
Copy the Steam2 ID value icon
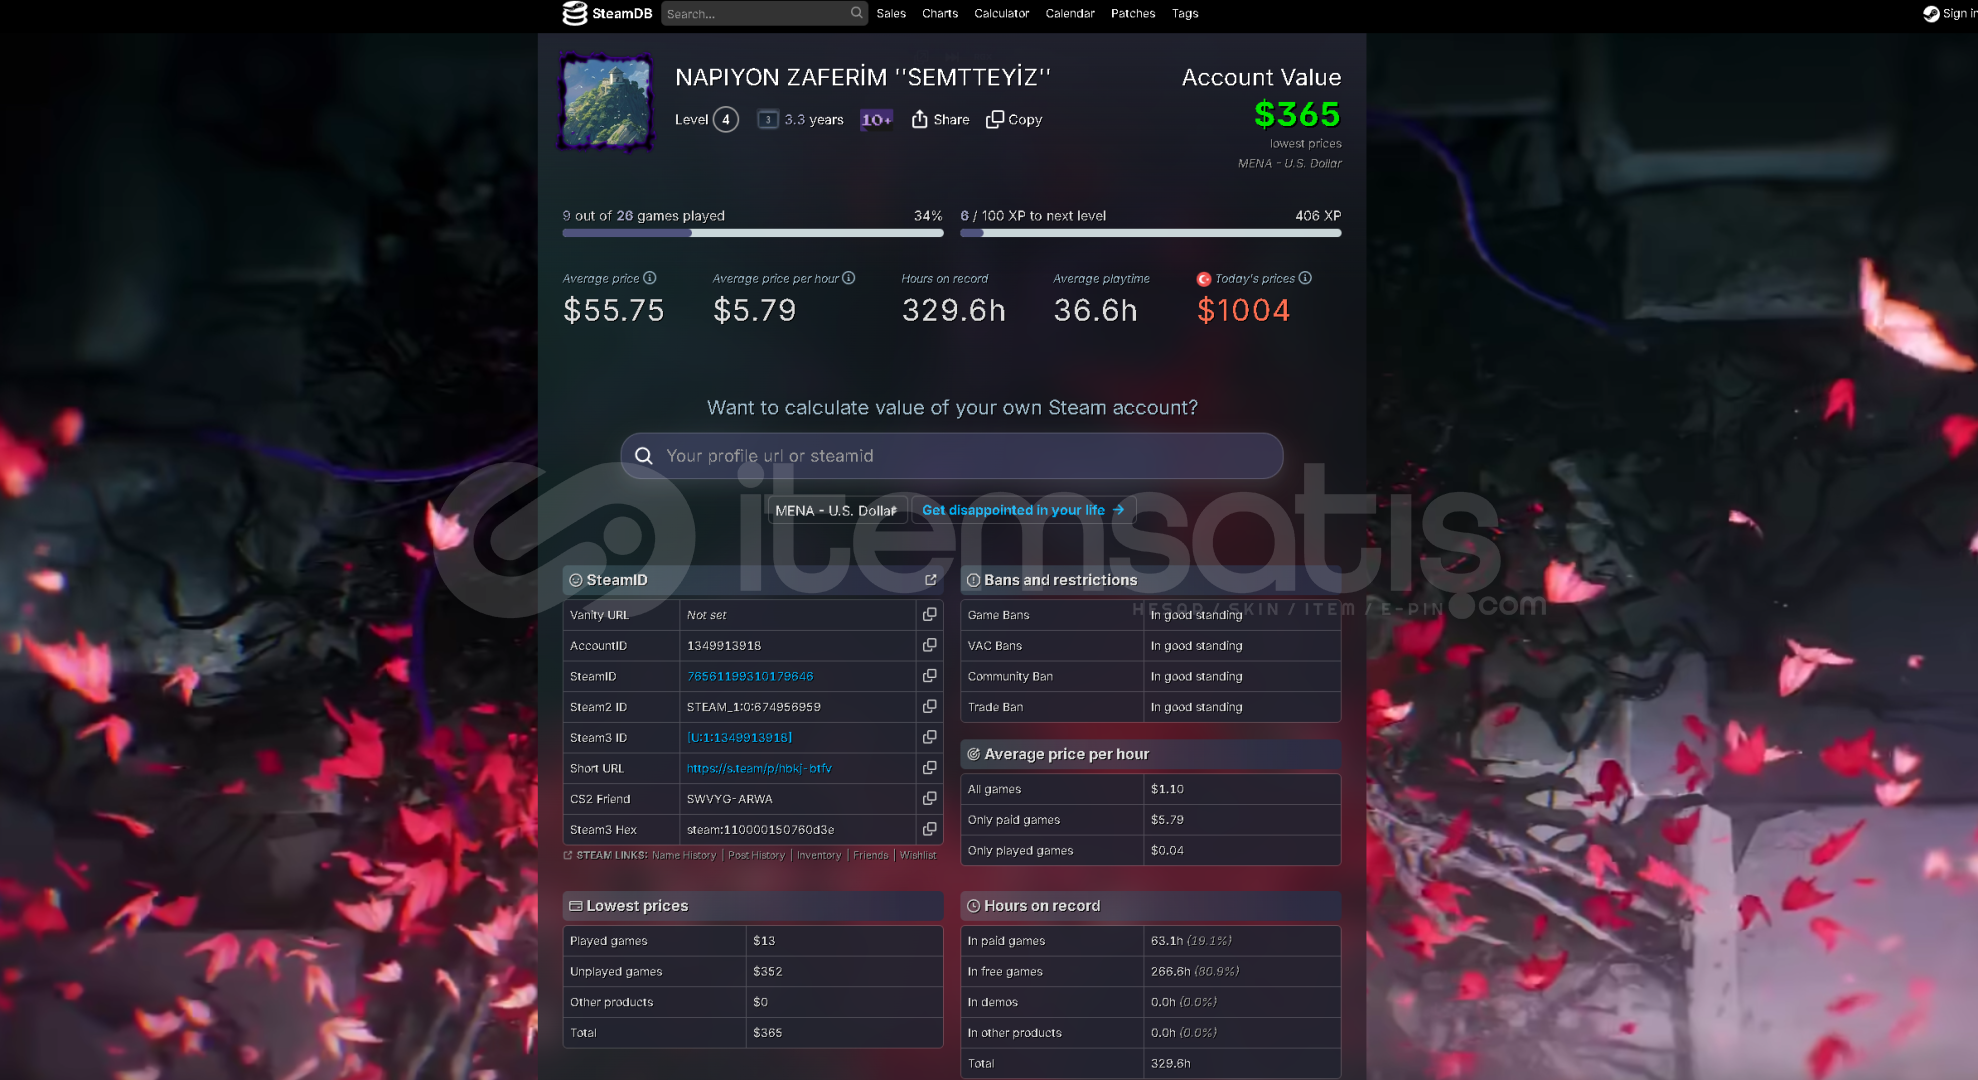tap(929, 706)
